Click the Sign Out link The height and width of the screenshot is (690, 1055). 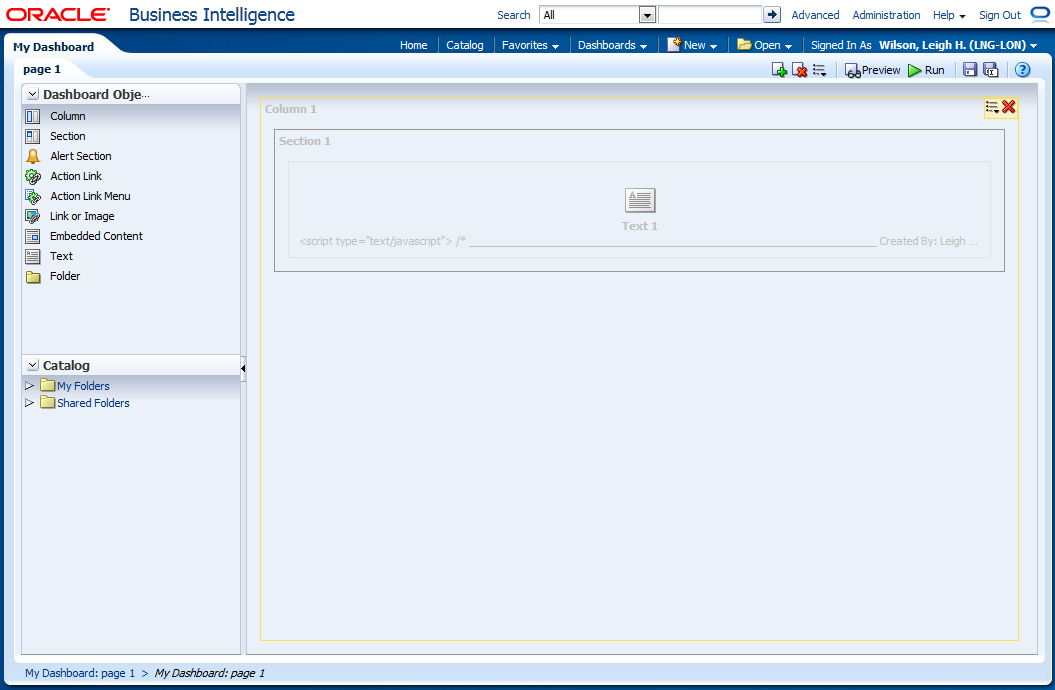pos(999,15)
